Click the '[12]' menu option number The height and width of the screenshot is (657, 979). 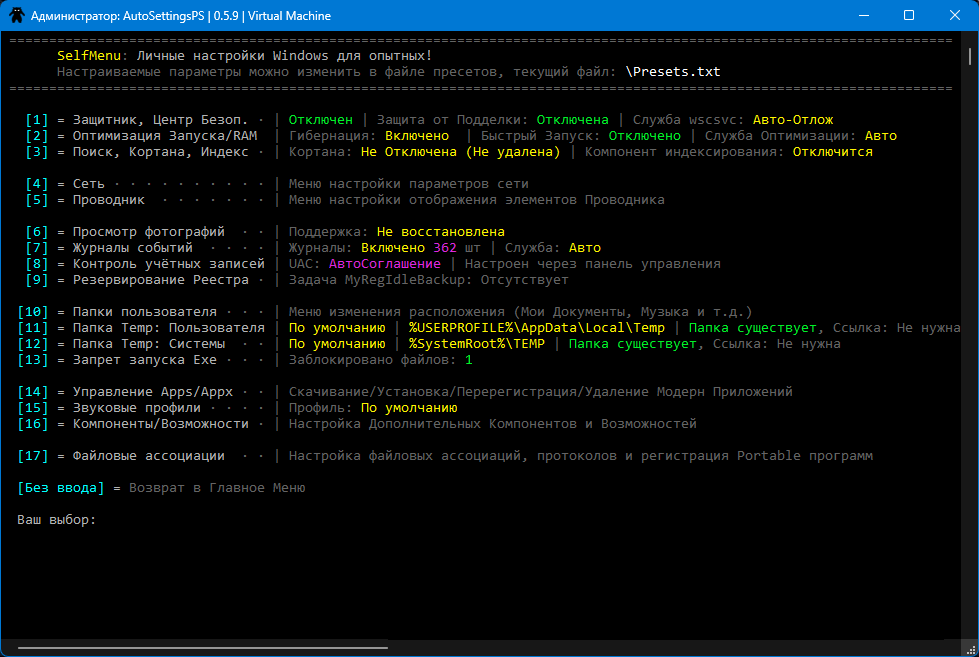(32, 343)
